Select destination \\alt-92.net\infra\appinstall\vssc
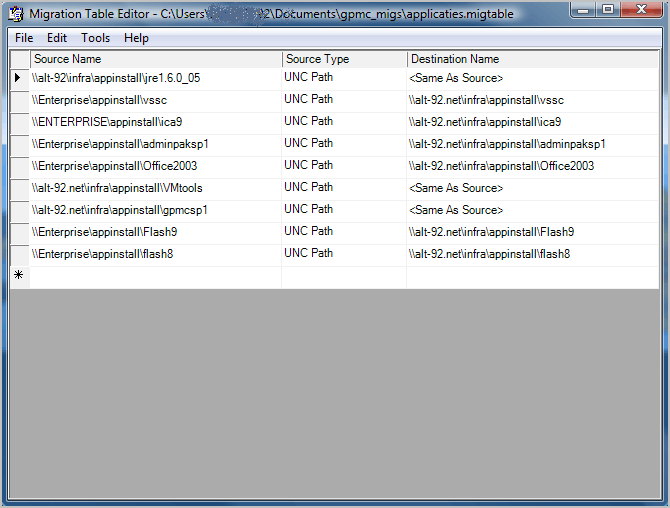This screenshot has width=670, height=508. tap(533, 101)
